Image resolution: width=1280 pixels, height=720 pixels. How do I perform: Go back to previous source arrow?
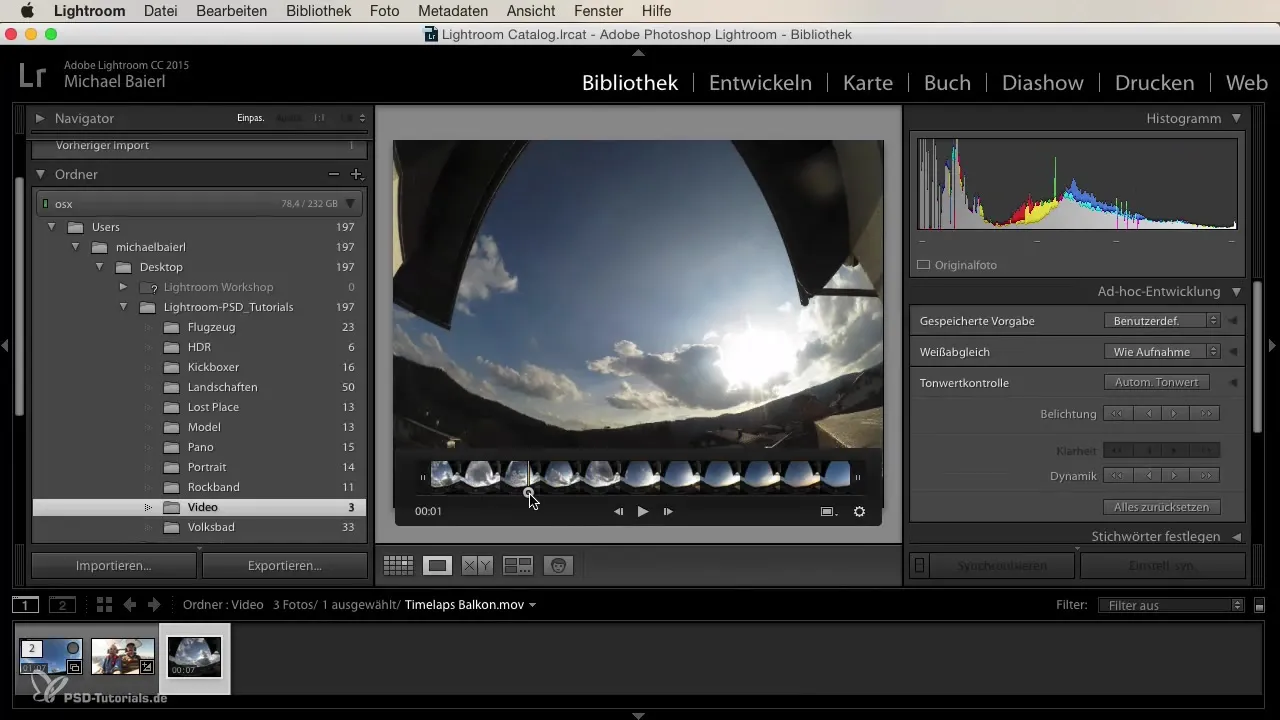[x=130, y=605]
